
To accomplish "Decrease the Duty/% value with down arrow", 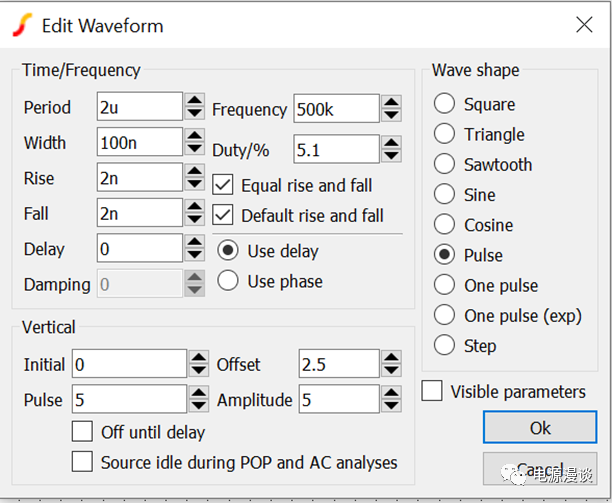I will pyautogui.click(x=391, y=156).
